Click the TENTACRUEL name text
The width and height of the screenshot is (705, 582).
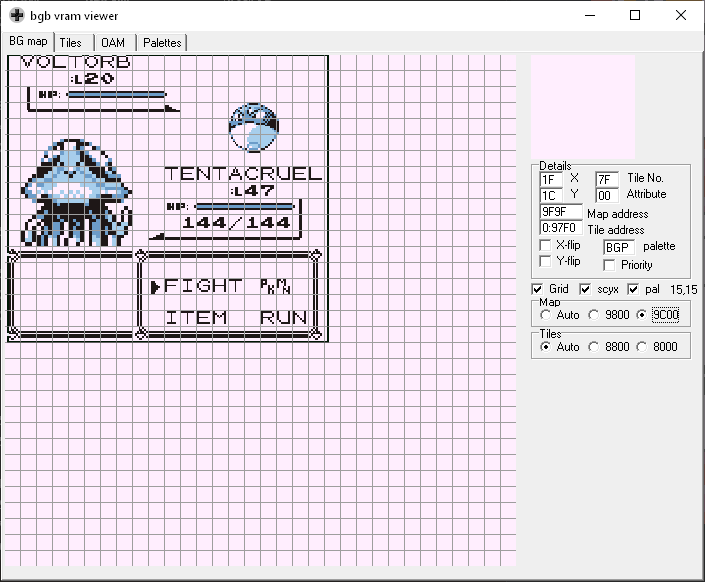pos(243,174)
